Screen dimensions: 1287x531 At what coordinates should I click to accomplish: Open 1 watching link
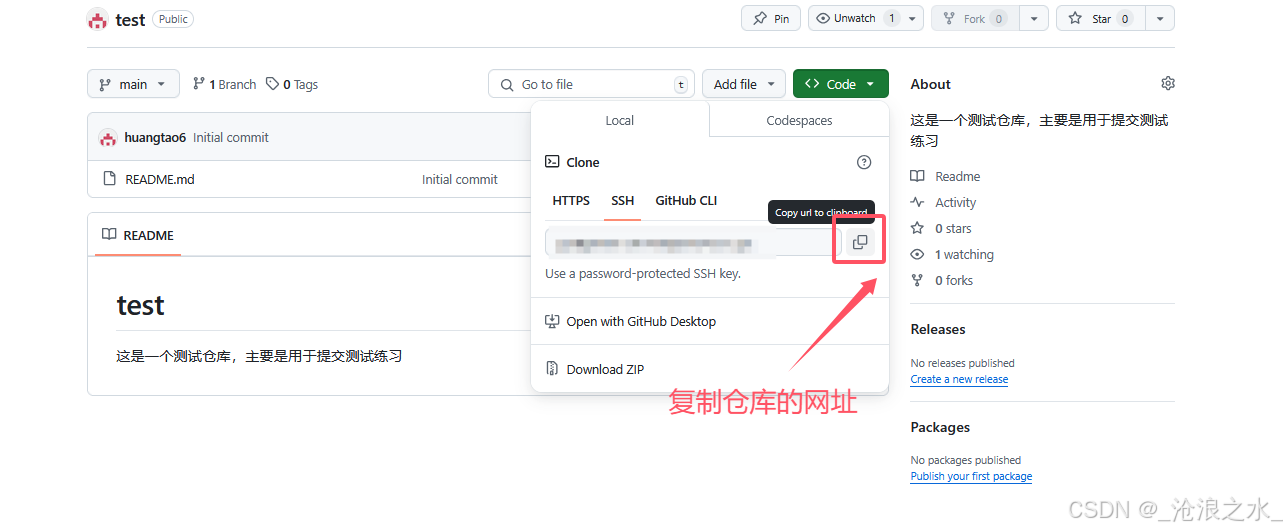[964, 254]
